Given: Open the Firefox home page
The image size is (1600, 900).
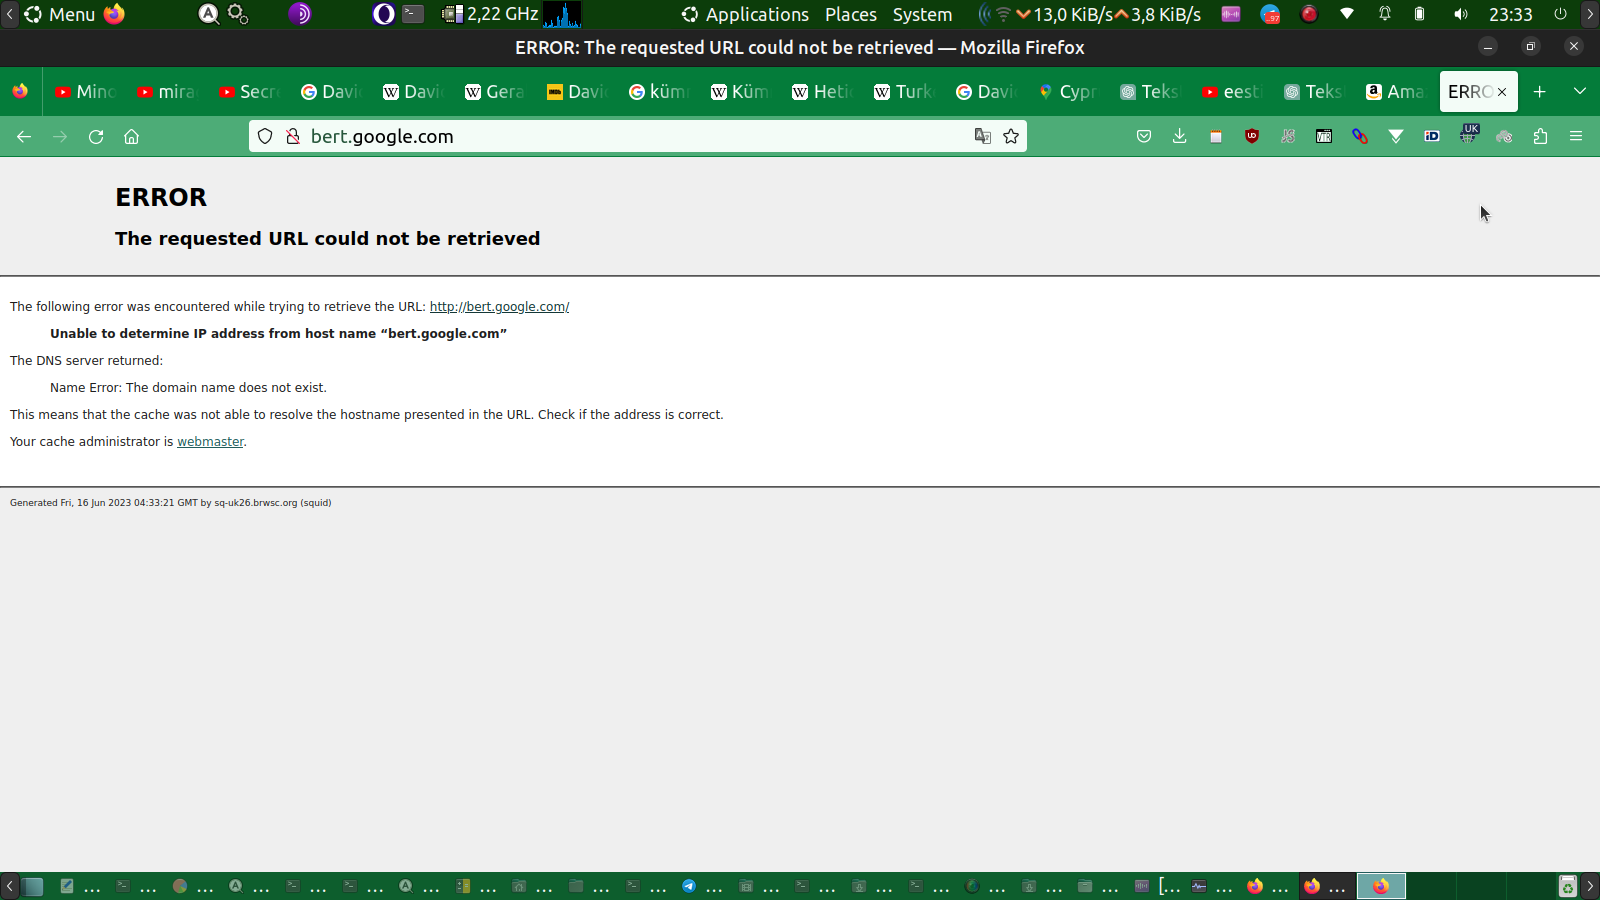Looking at the screenshot, I should [131, 137].
